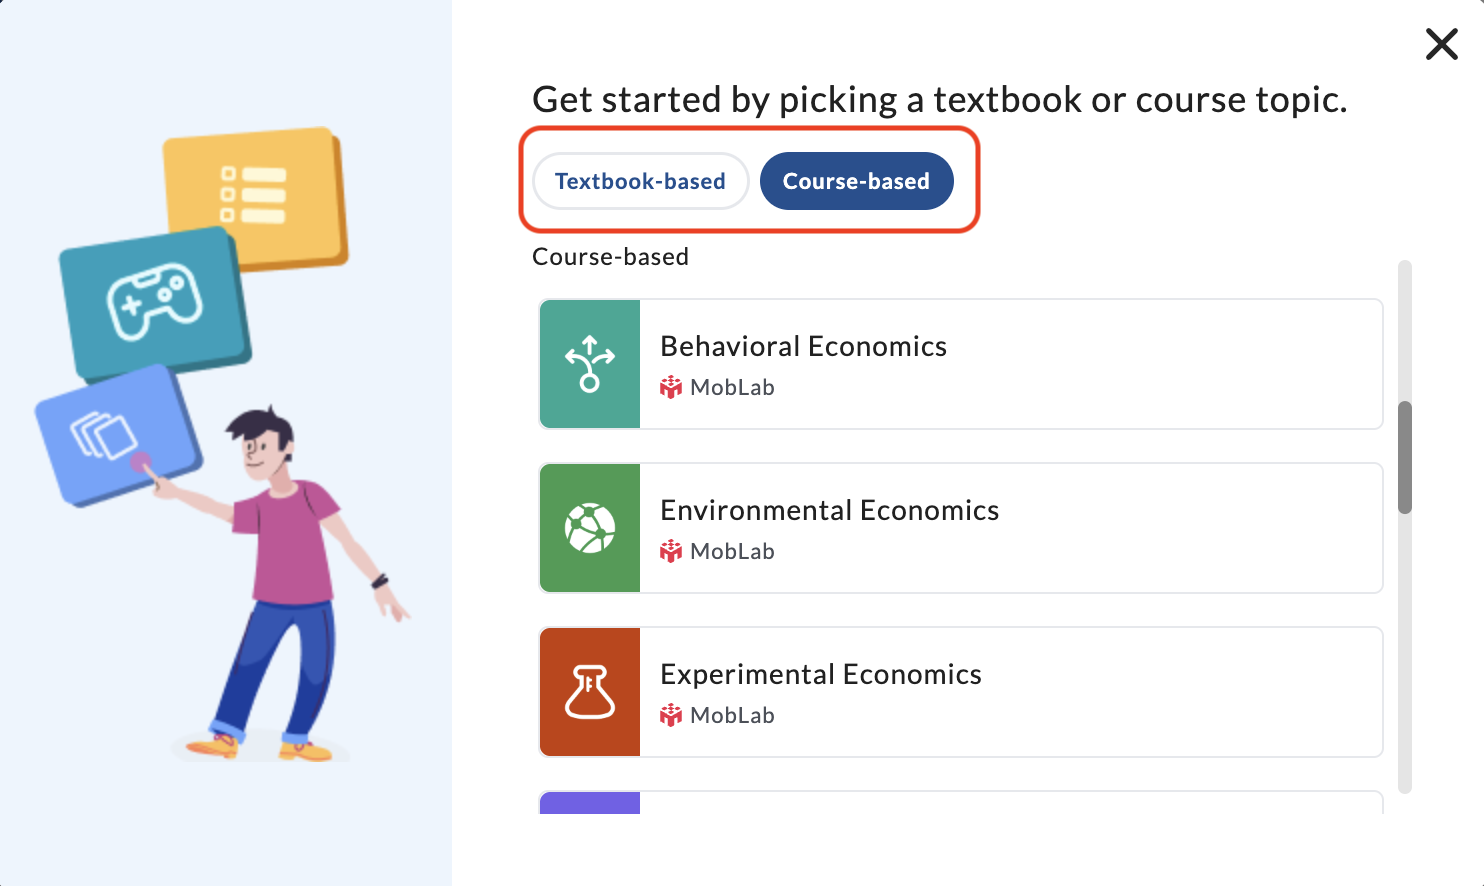Click MobLab text under Experimental Economics

tap(732, 715)
